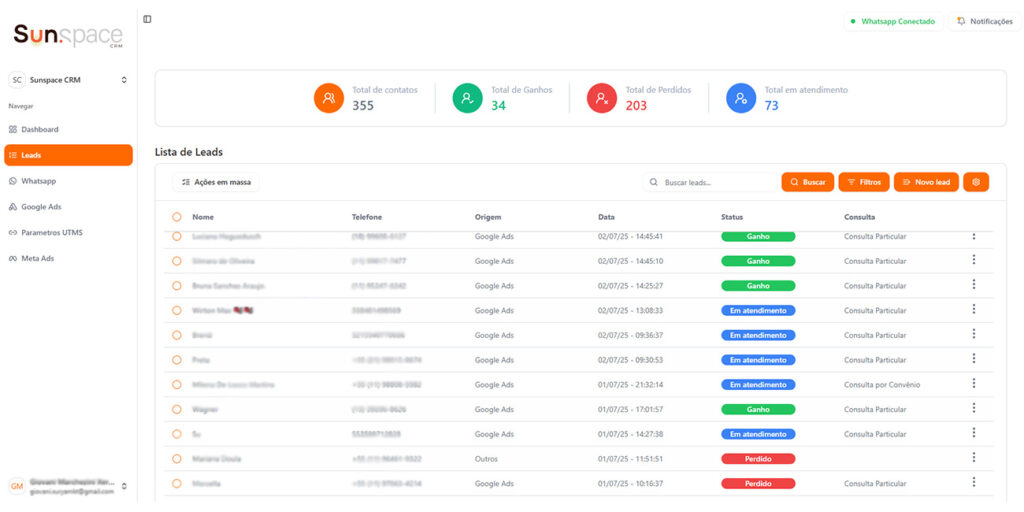Focus the Buscar leads search field
This screenshot has width=1024, height=512.
[708, 182]
